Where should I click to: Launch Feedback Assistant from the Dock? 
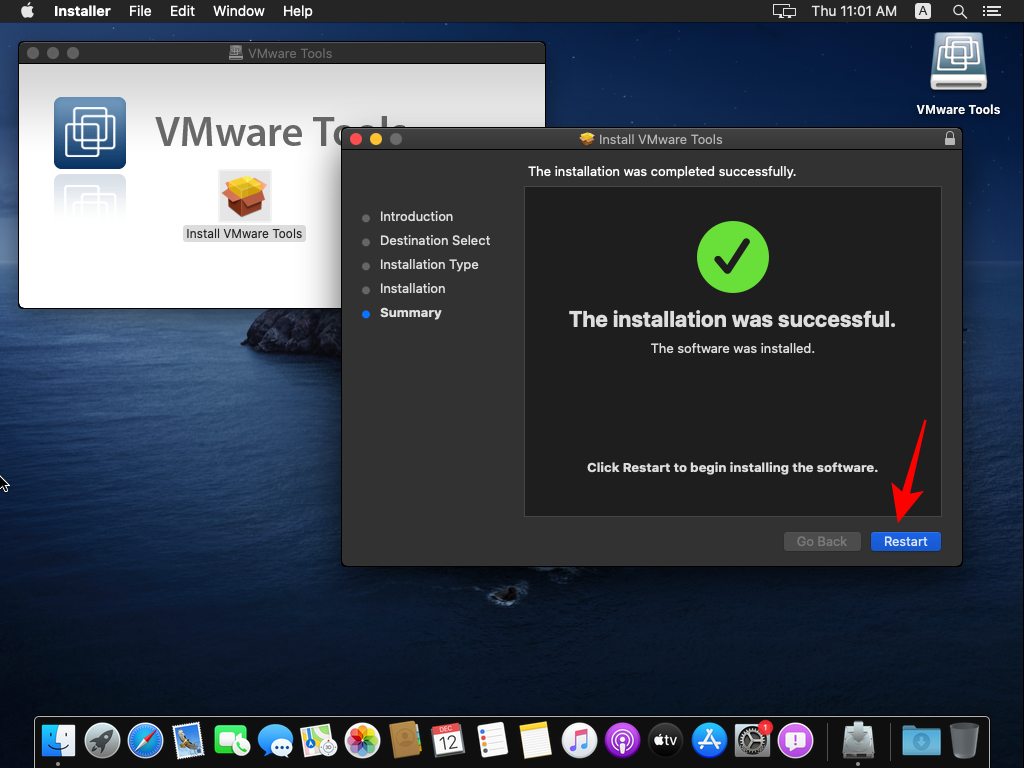point(795,740)
